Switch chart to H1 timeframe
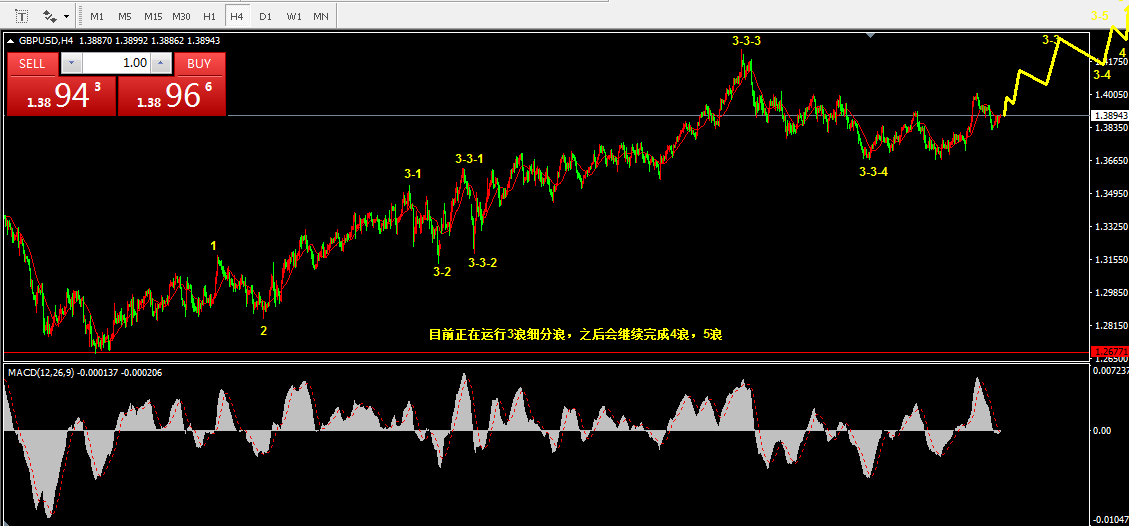The image size is (1129, 526). coord(210,15)
